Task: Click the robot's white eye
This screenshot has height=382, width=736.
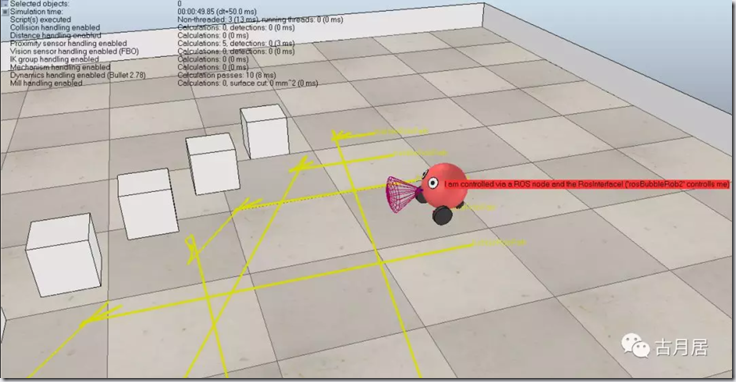Action: [x=432, y=183]
